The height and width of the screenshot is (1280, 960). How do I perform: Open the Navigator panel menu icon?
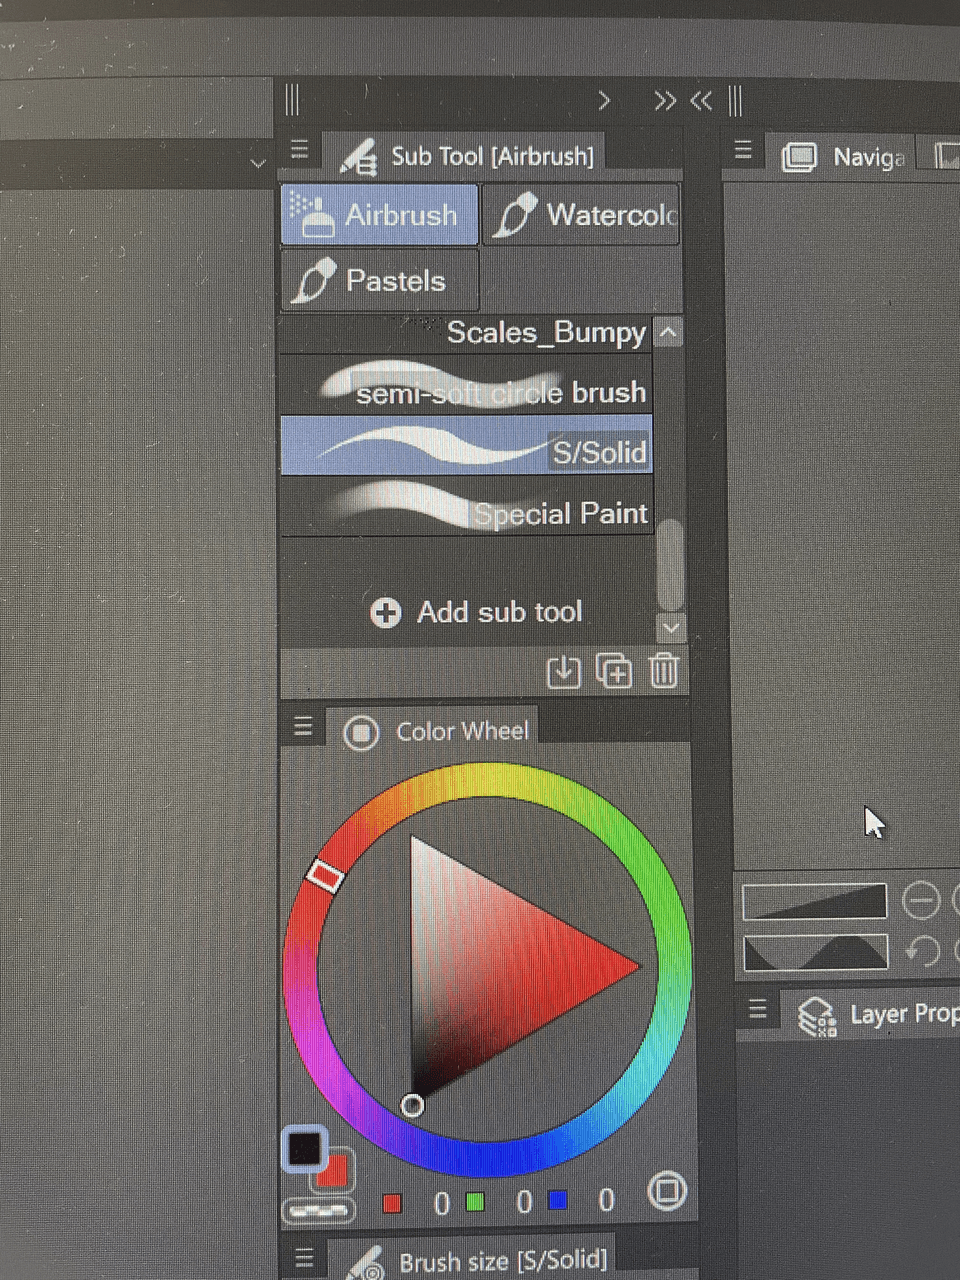(742, 150)
